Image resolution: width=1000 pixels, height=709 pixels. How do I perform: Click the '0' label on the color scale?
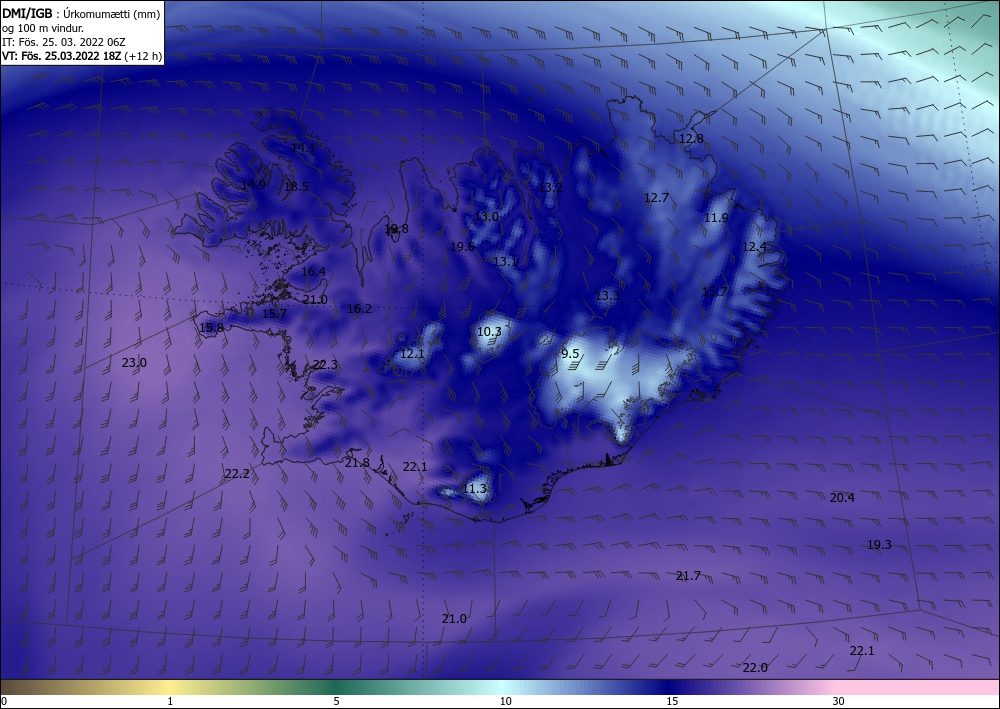point(4,702)
